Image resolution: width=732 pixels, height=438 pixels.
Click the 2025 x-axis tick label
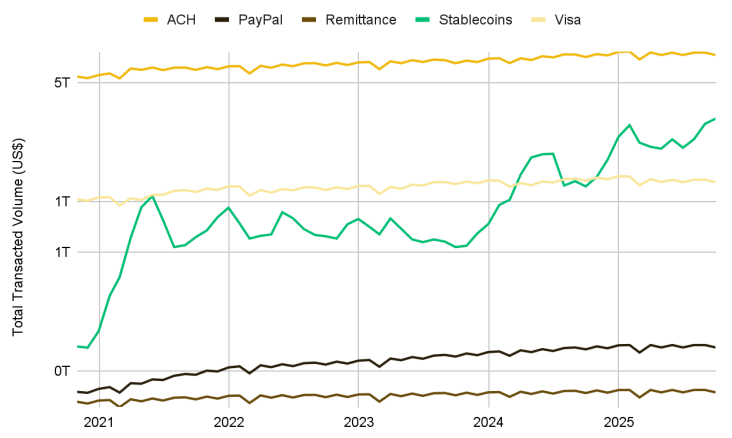pyautogui.click(x=619, y=423)
